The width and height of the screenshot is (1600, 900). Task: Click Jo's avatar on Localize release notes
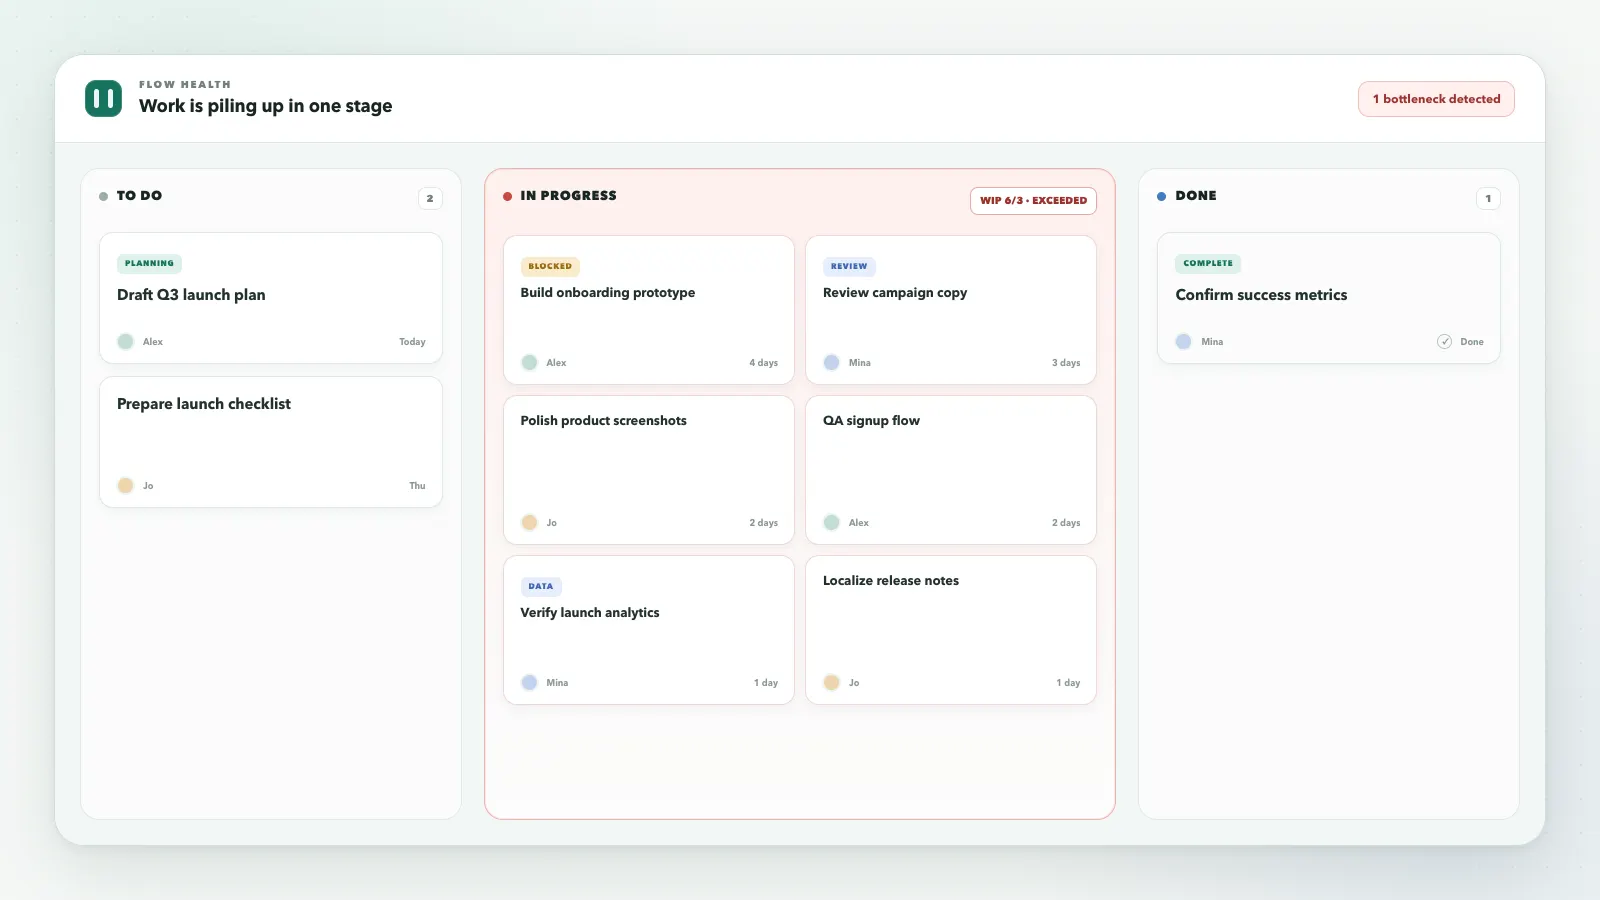831,683
